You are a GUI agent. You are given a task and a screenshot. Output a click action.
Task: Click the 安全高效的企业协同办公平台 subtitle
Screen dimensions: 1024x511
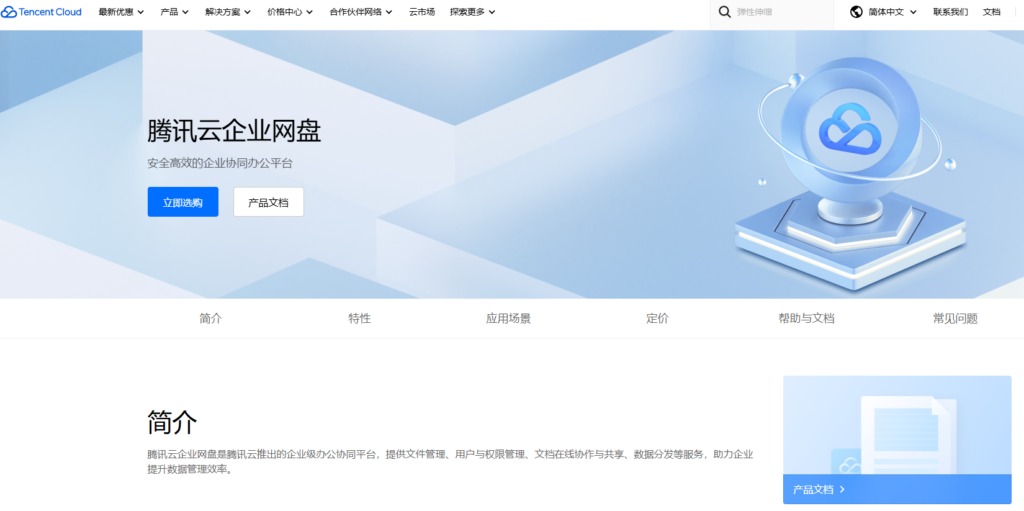pyautogui.click(x=220, y=163)
